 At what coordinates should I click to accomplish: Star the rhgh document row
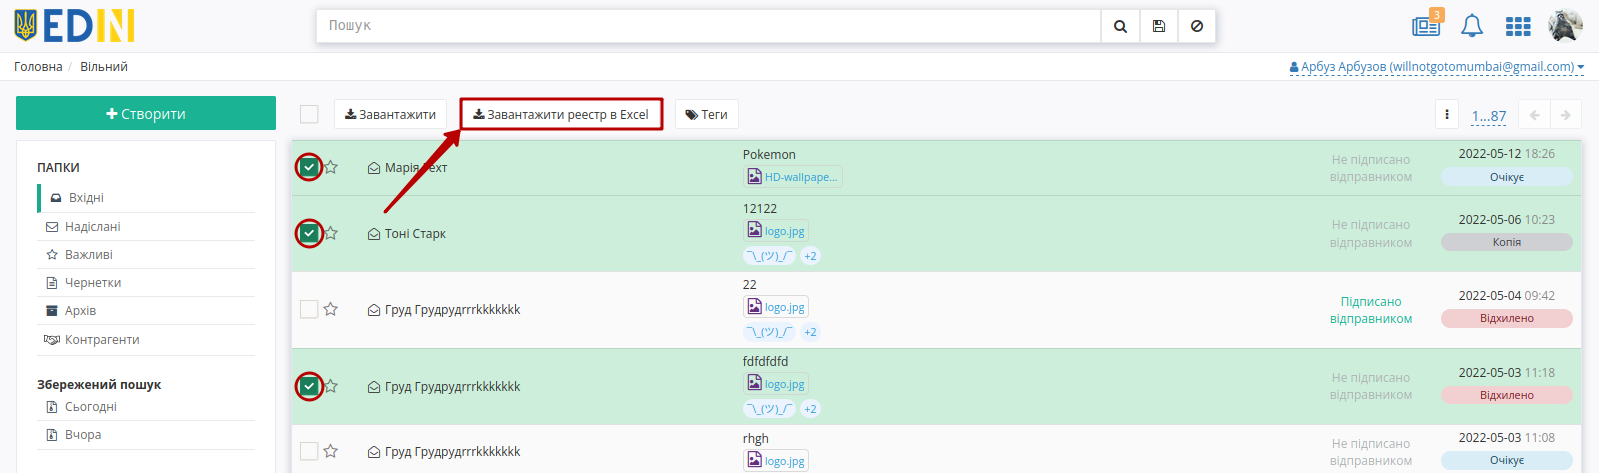pyautogui.click(x=331, y=451)
